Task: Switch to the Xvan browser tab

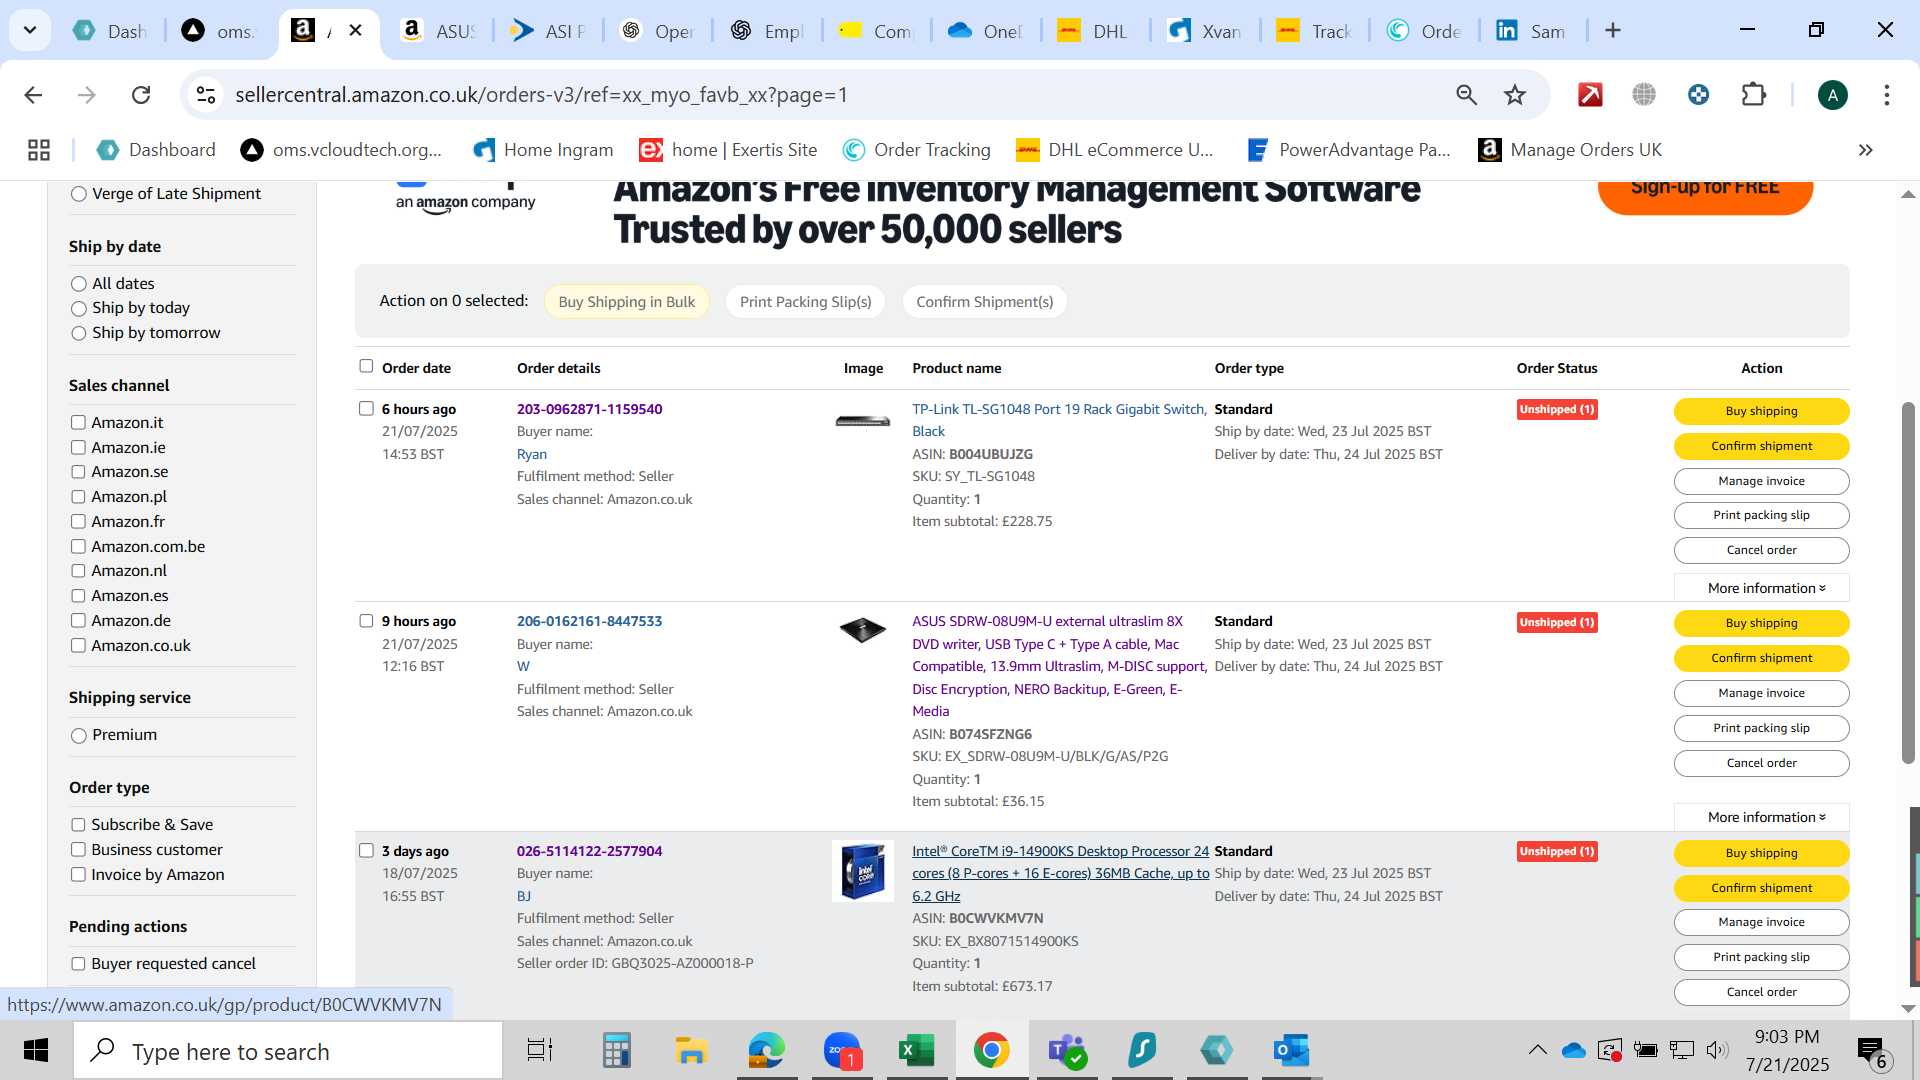Action: (1205, 31)
